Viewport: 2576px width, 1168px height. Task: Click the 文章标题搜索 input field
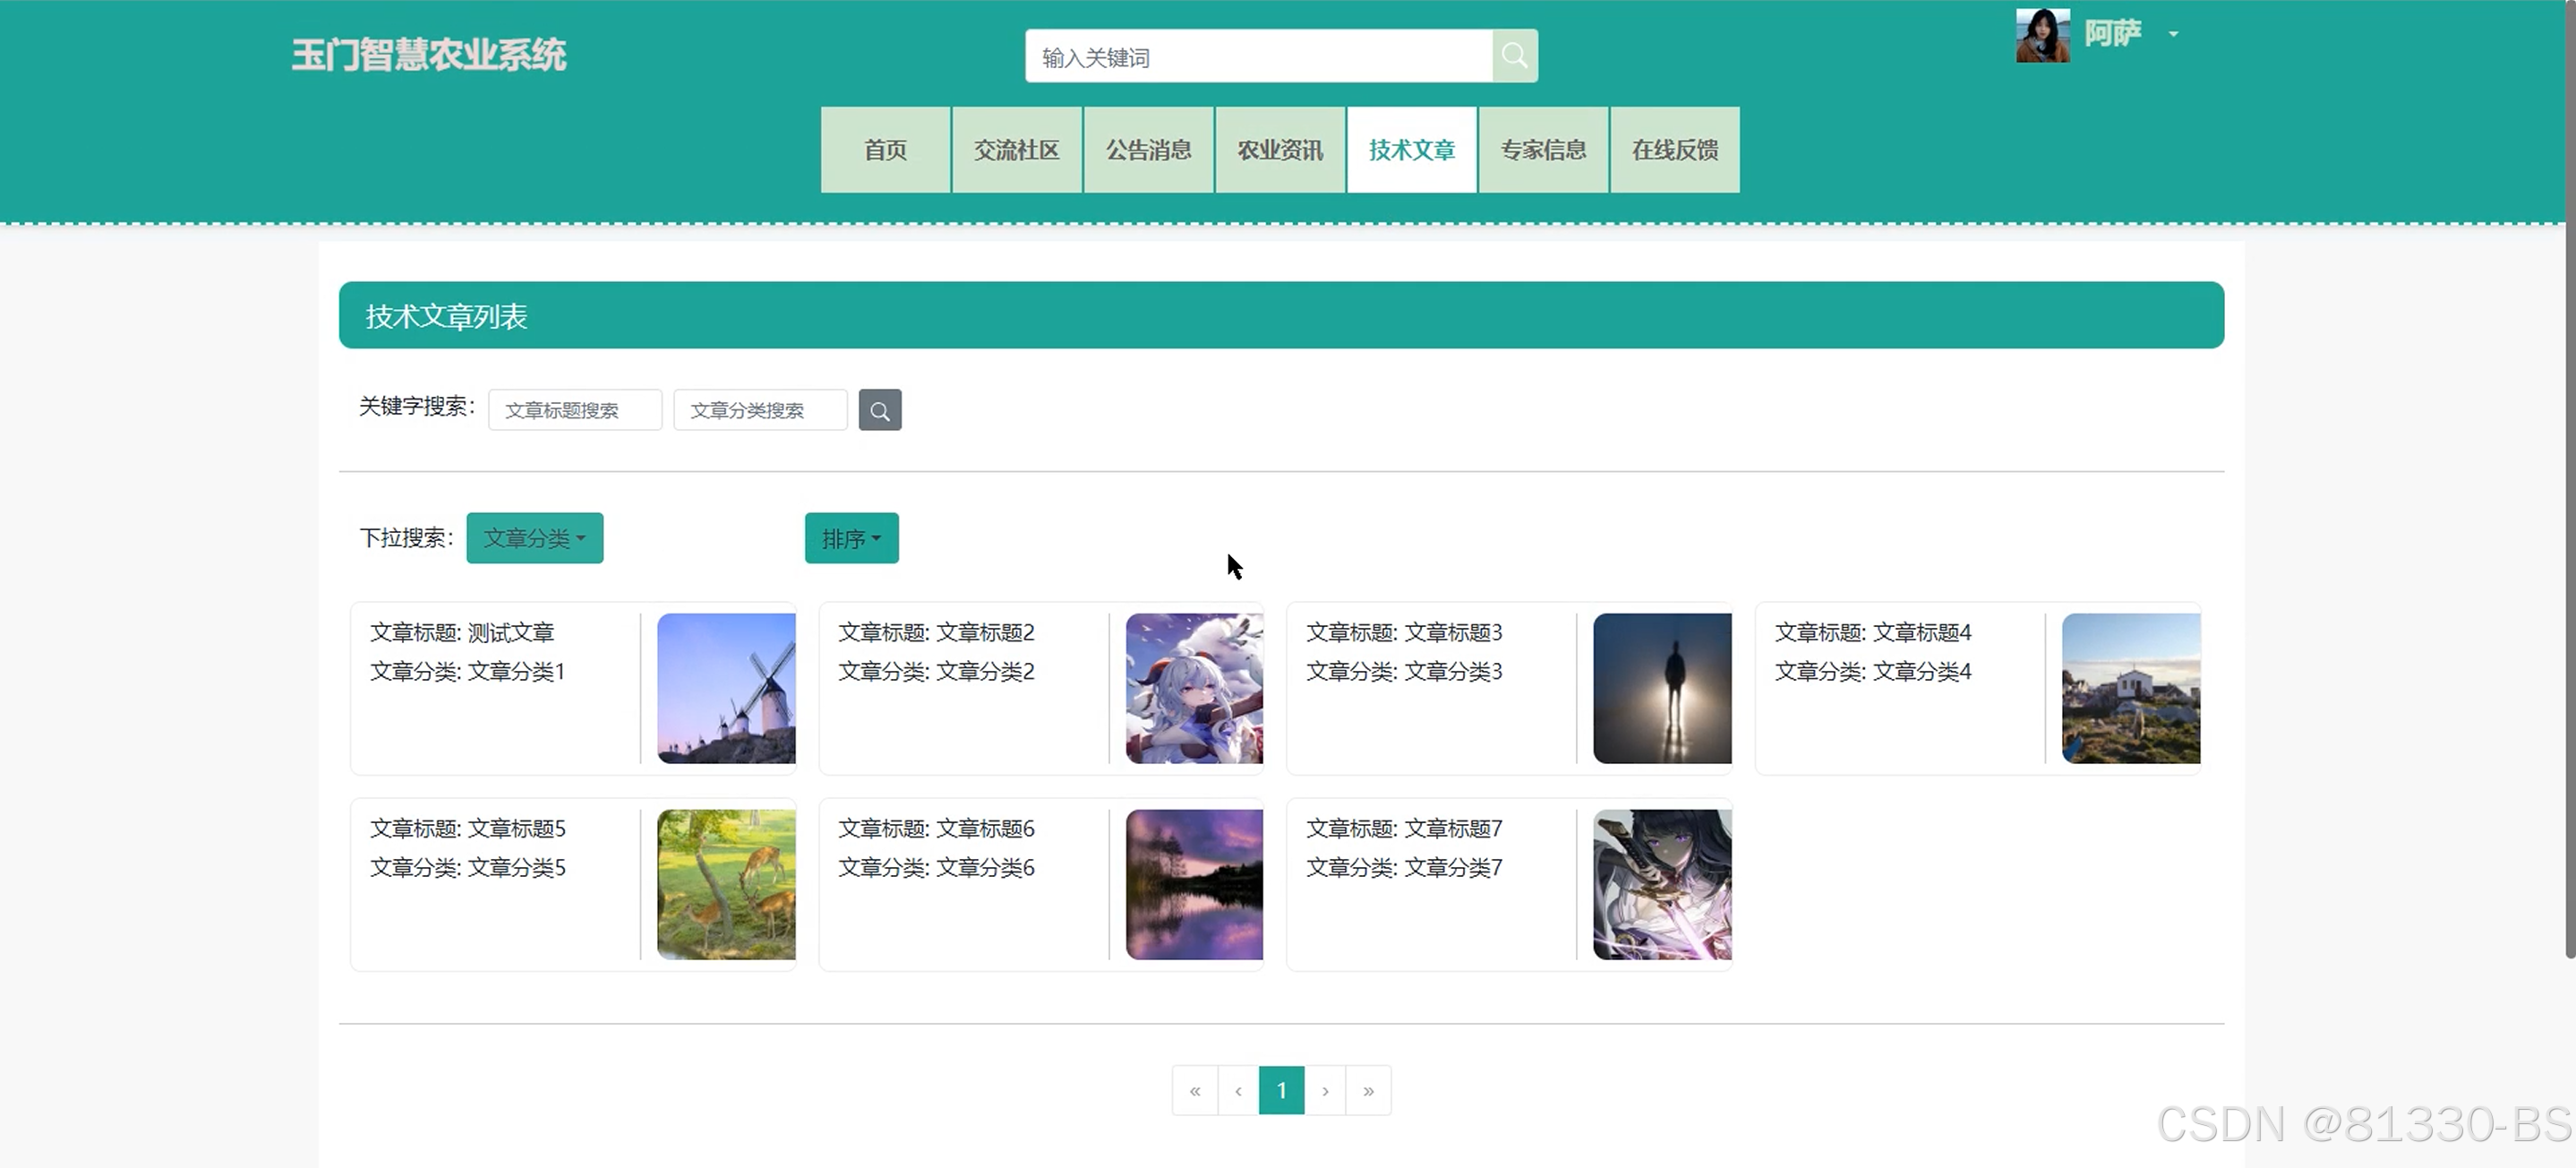574,410
